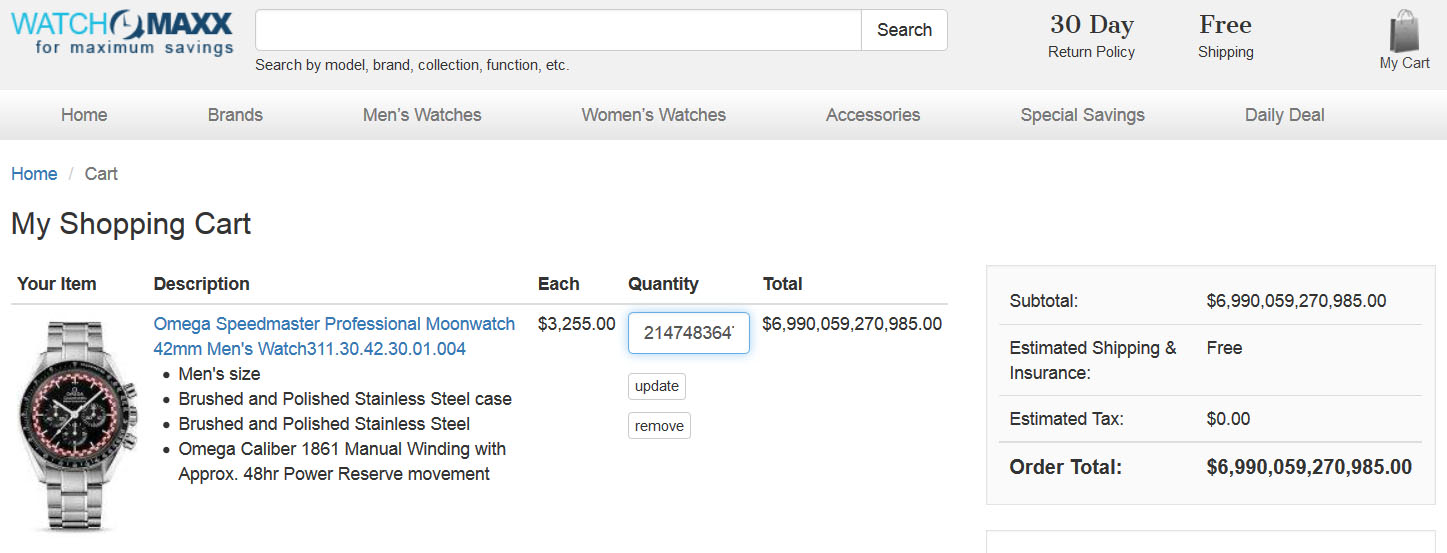Open the Women's Watches section

click(654, 115)
